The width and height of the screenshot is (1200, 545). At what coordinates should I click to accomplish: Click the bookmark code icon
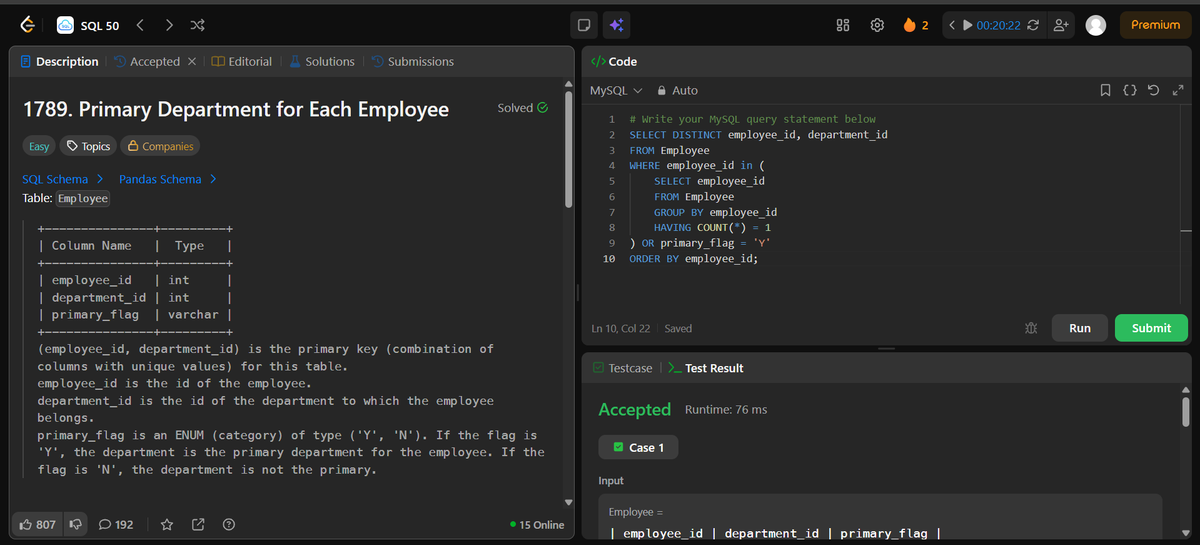1105,91
